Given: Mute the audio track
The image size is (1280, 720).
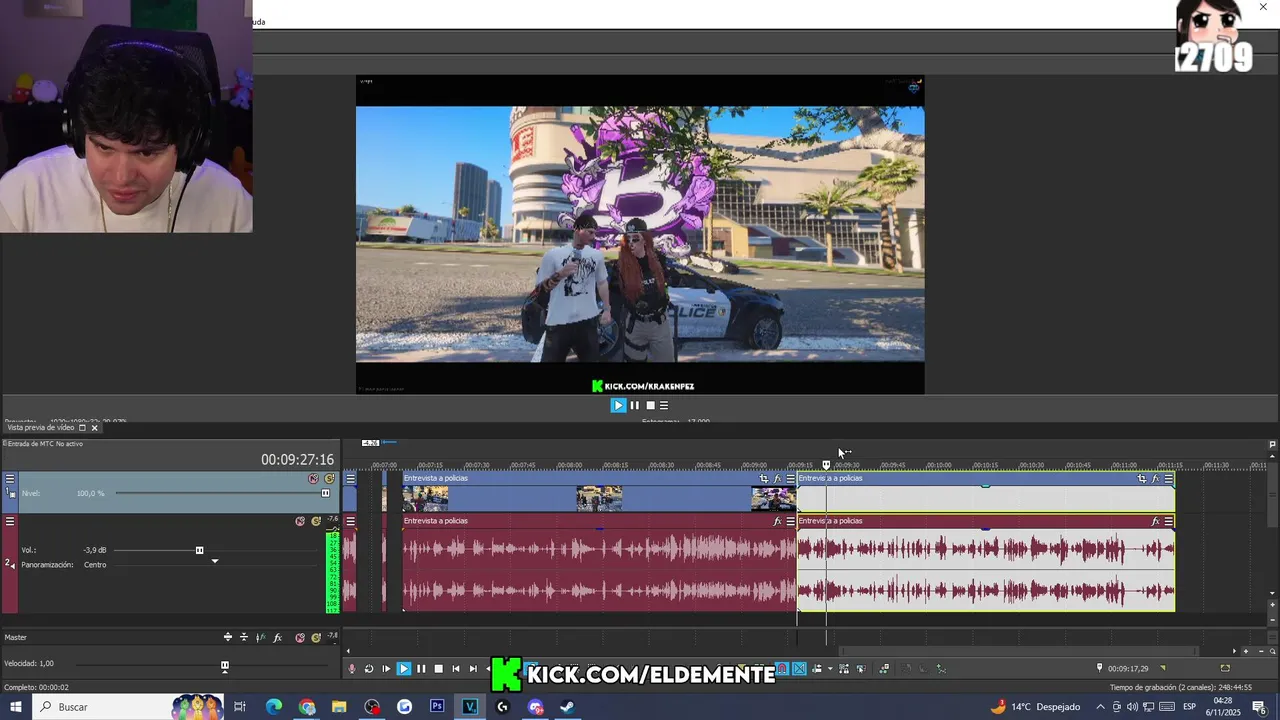Looking at the screenshot, I should tap(300, 521).
